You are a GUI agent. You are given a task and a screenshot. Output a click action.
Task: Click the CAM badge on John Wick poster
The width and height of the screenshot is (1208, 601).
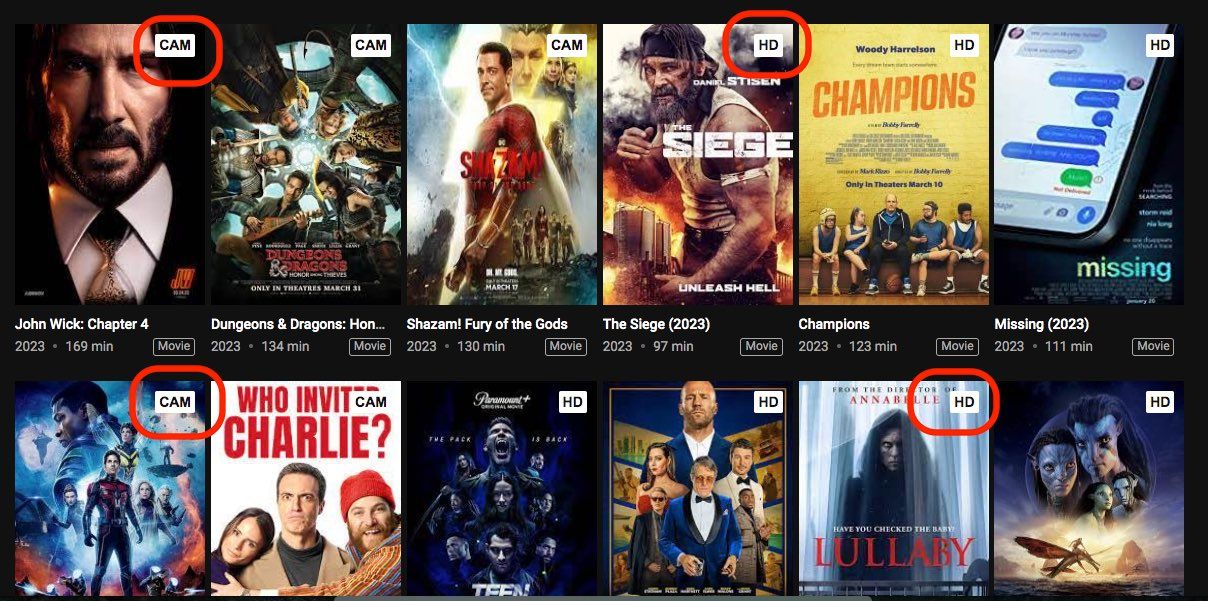coord(175,44)
